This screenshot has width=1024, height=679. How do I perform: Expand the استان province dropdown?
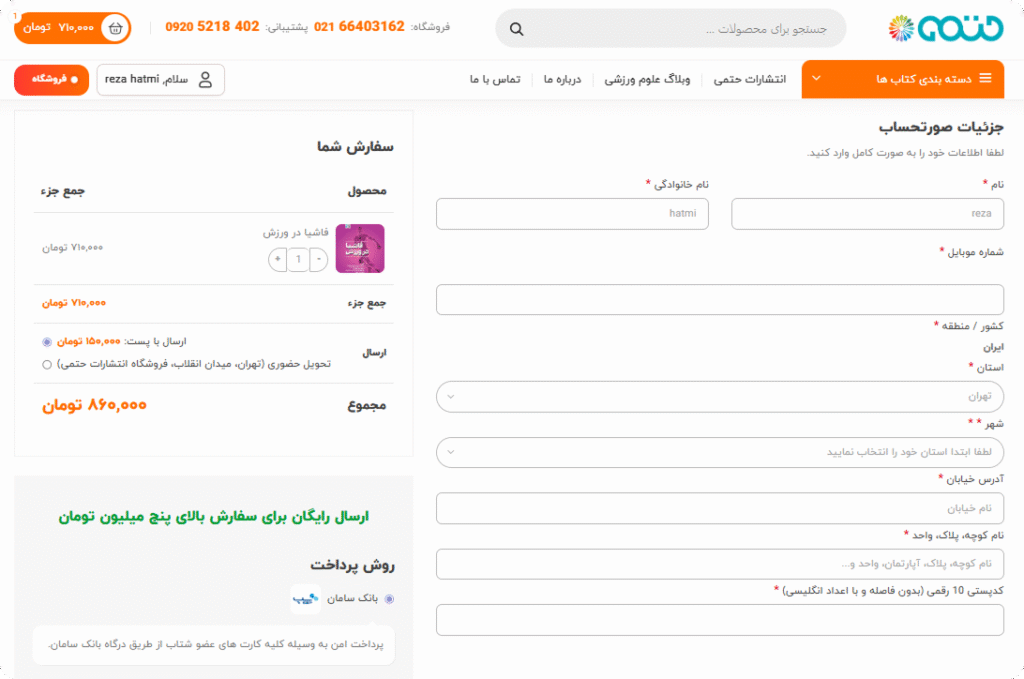(720, 396)
